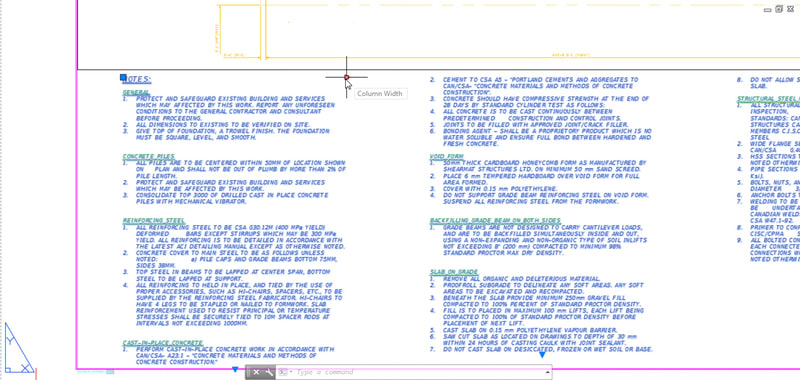Viewport: 800px width, 380px height.
Task: Close the drawing viewport window
Action: click(790, 9)
